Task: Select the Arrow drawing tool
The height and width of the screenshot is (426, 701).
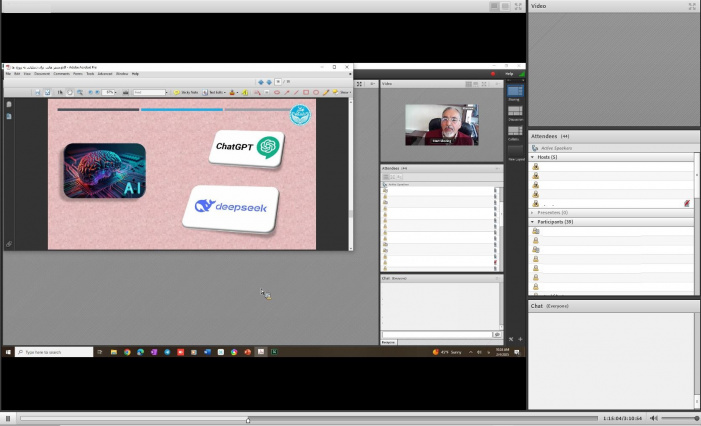Action: tap(287, 93)
